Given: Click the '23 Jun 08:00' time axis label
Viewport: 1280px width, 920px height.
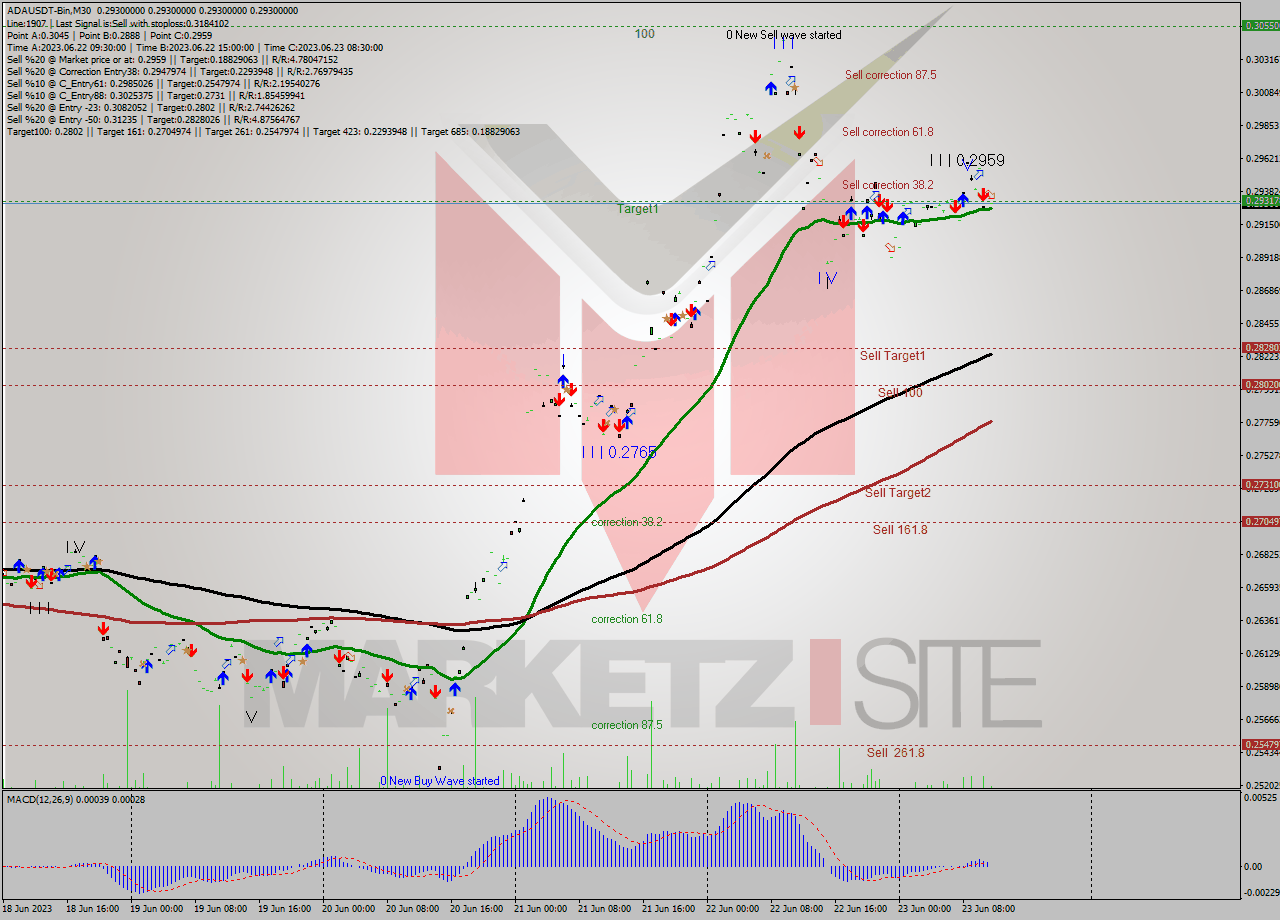Looking at the screenshot, I should click(987, 909).
